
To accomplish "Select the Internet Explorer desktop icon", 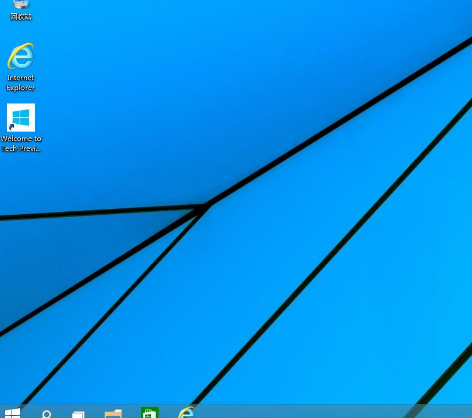I will click(21, 56).
